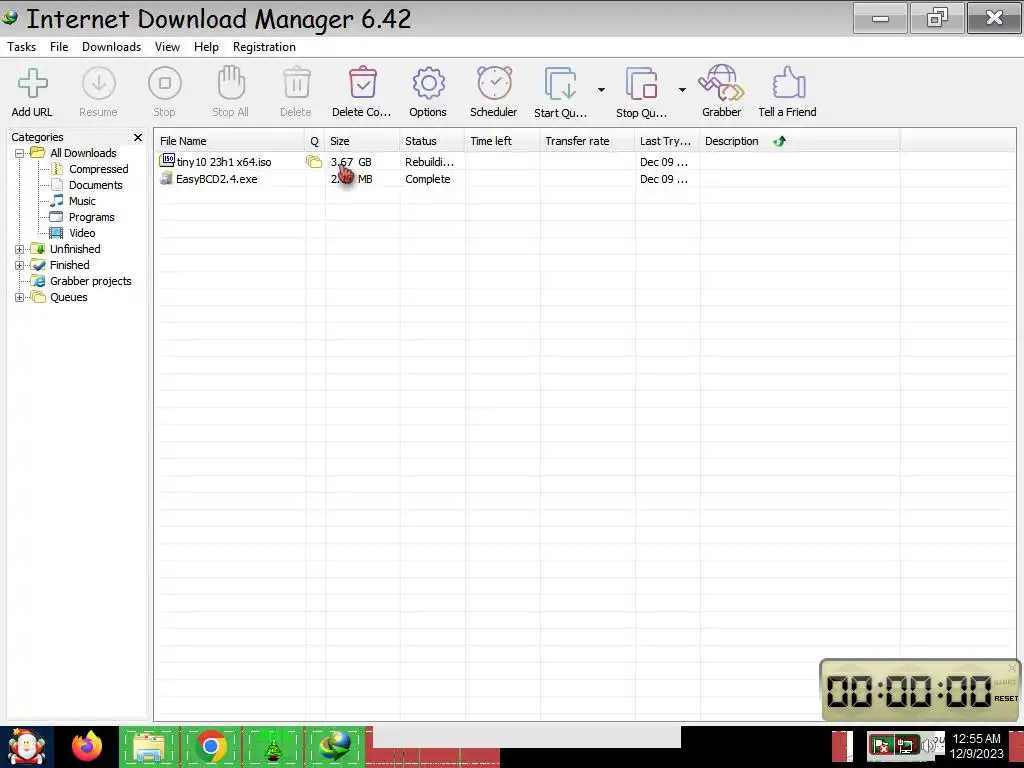Open Firefox from the taskbar
Image resolution: width=1024 pixels, height=768 pixels.
tap(87, 746)
